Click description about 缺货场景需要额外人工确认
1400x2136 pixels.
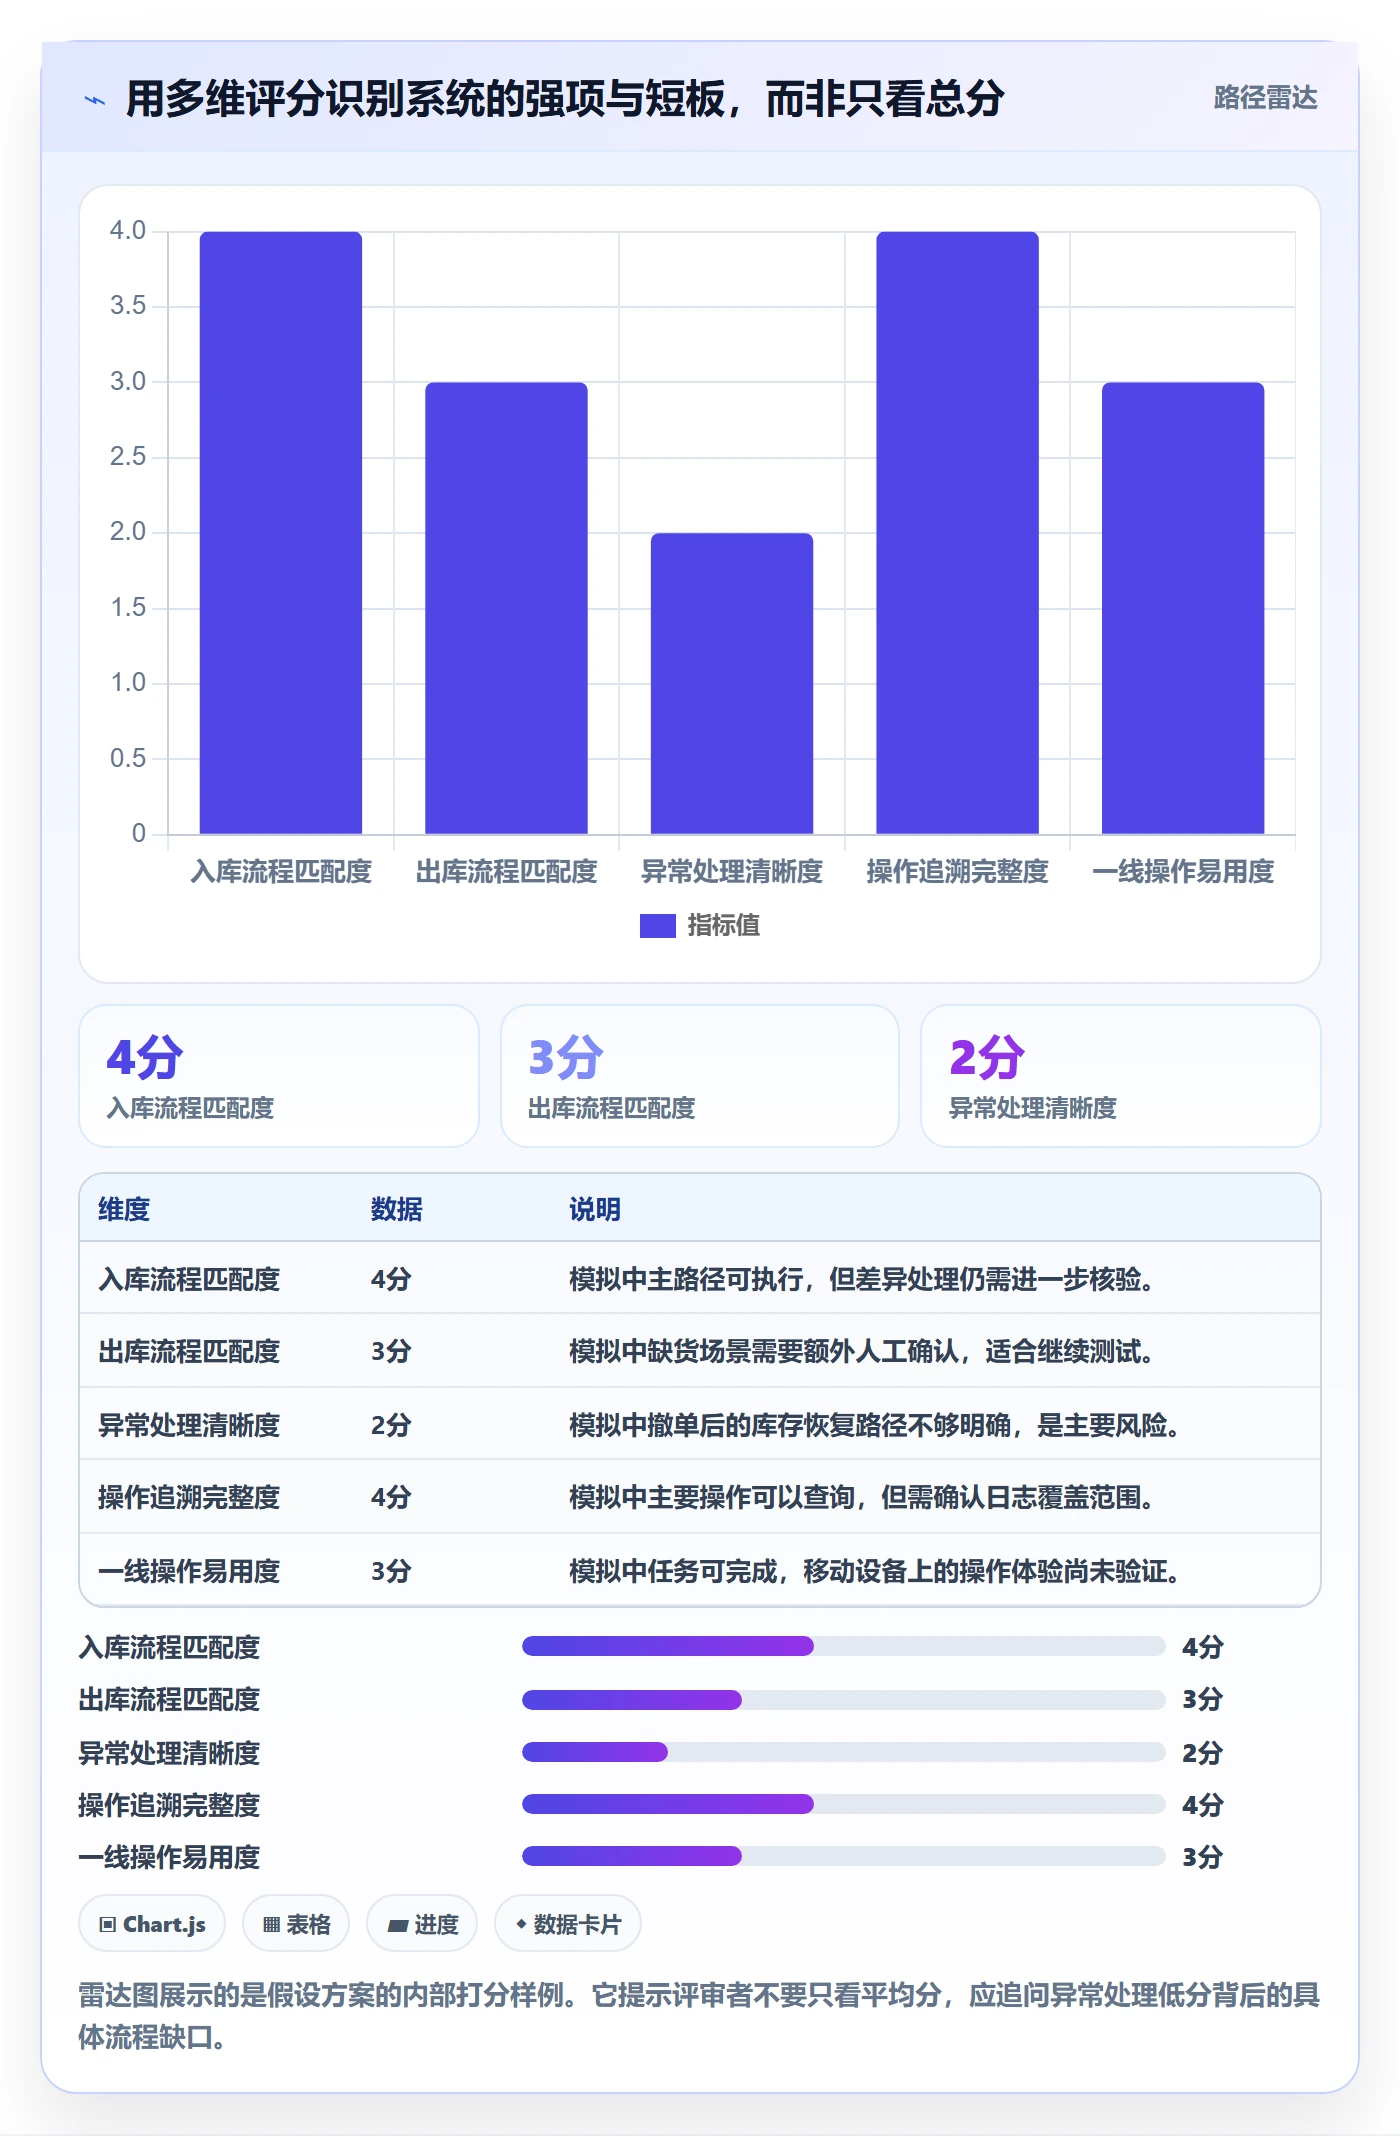[x=862, y=1351]
